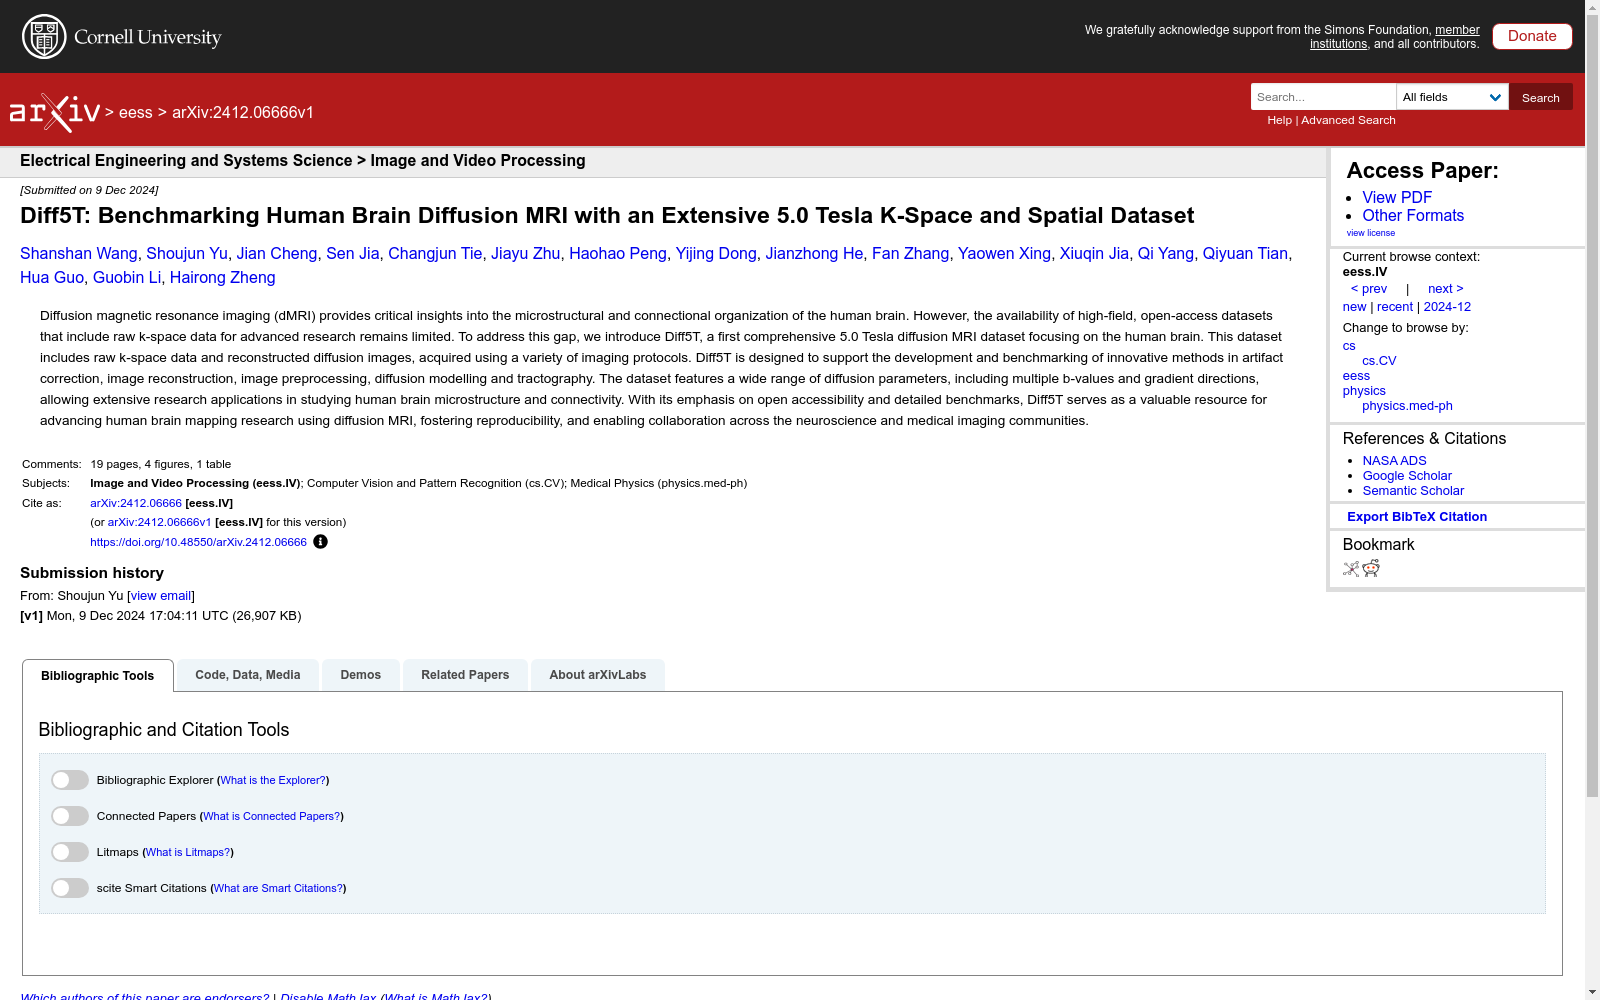Open author Hairong Zheng link

222,278
